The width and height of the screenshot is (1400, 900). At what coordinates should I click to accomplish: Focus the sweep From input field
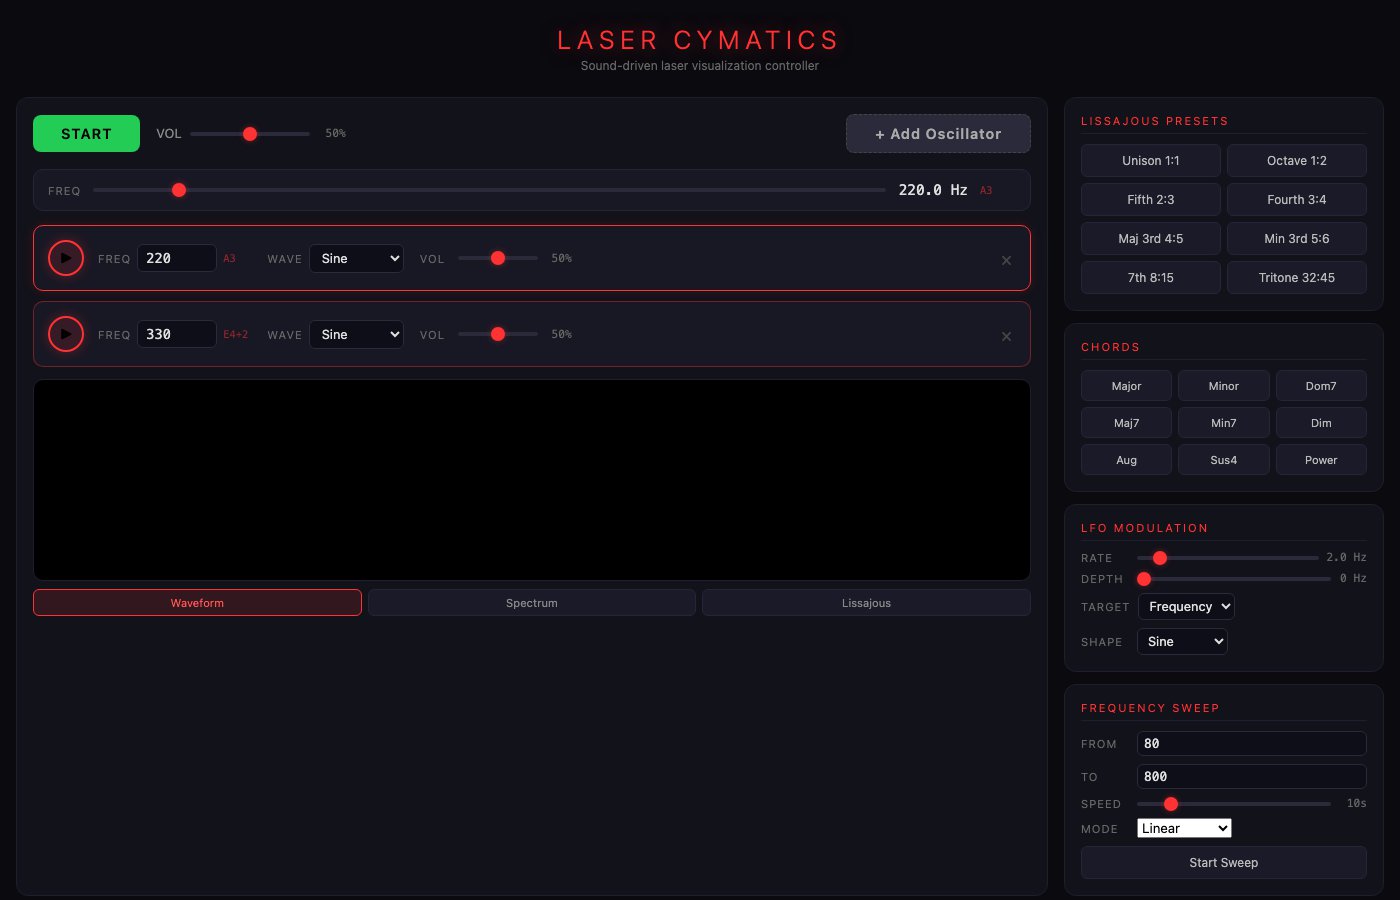pos(1252,743)
